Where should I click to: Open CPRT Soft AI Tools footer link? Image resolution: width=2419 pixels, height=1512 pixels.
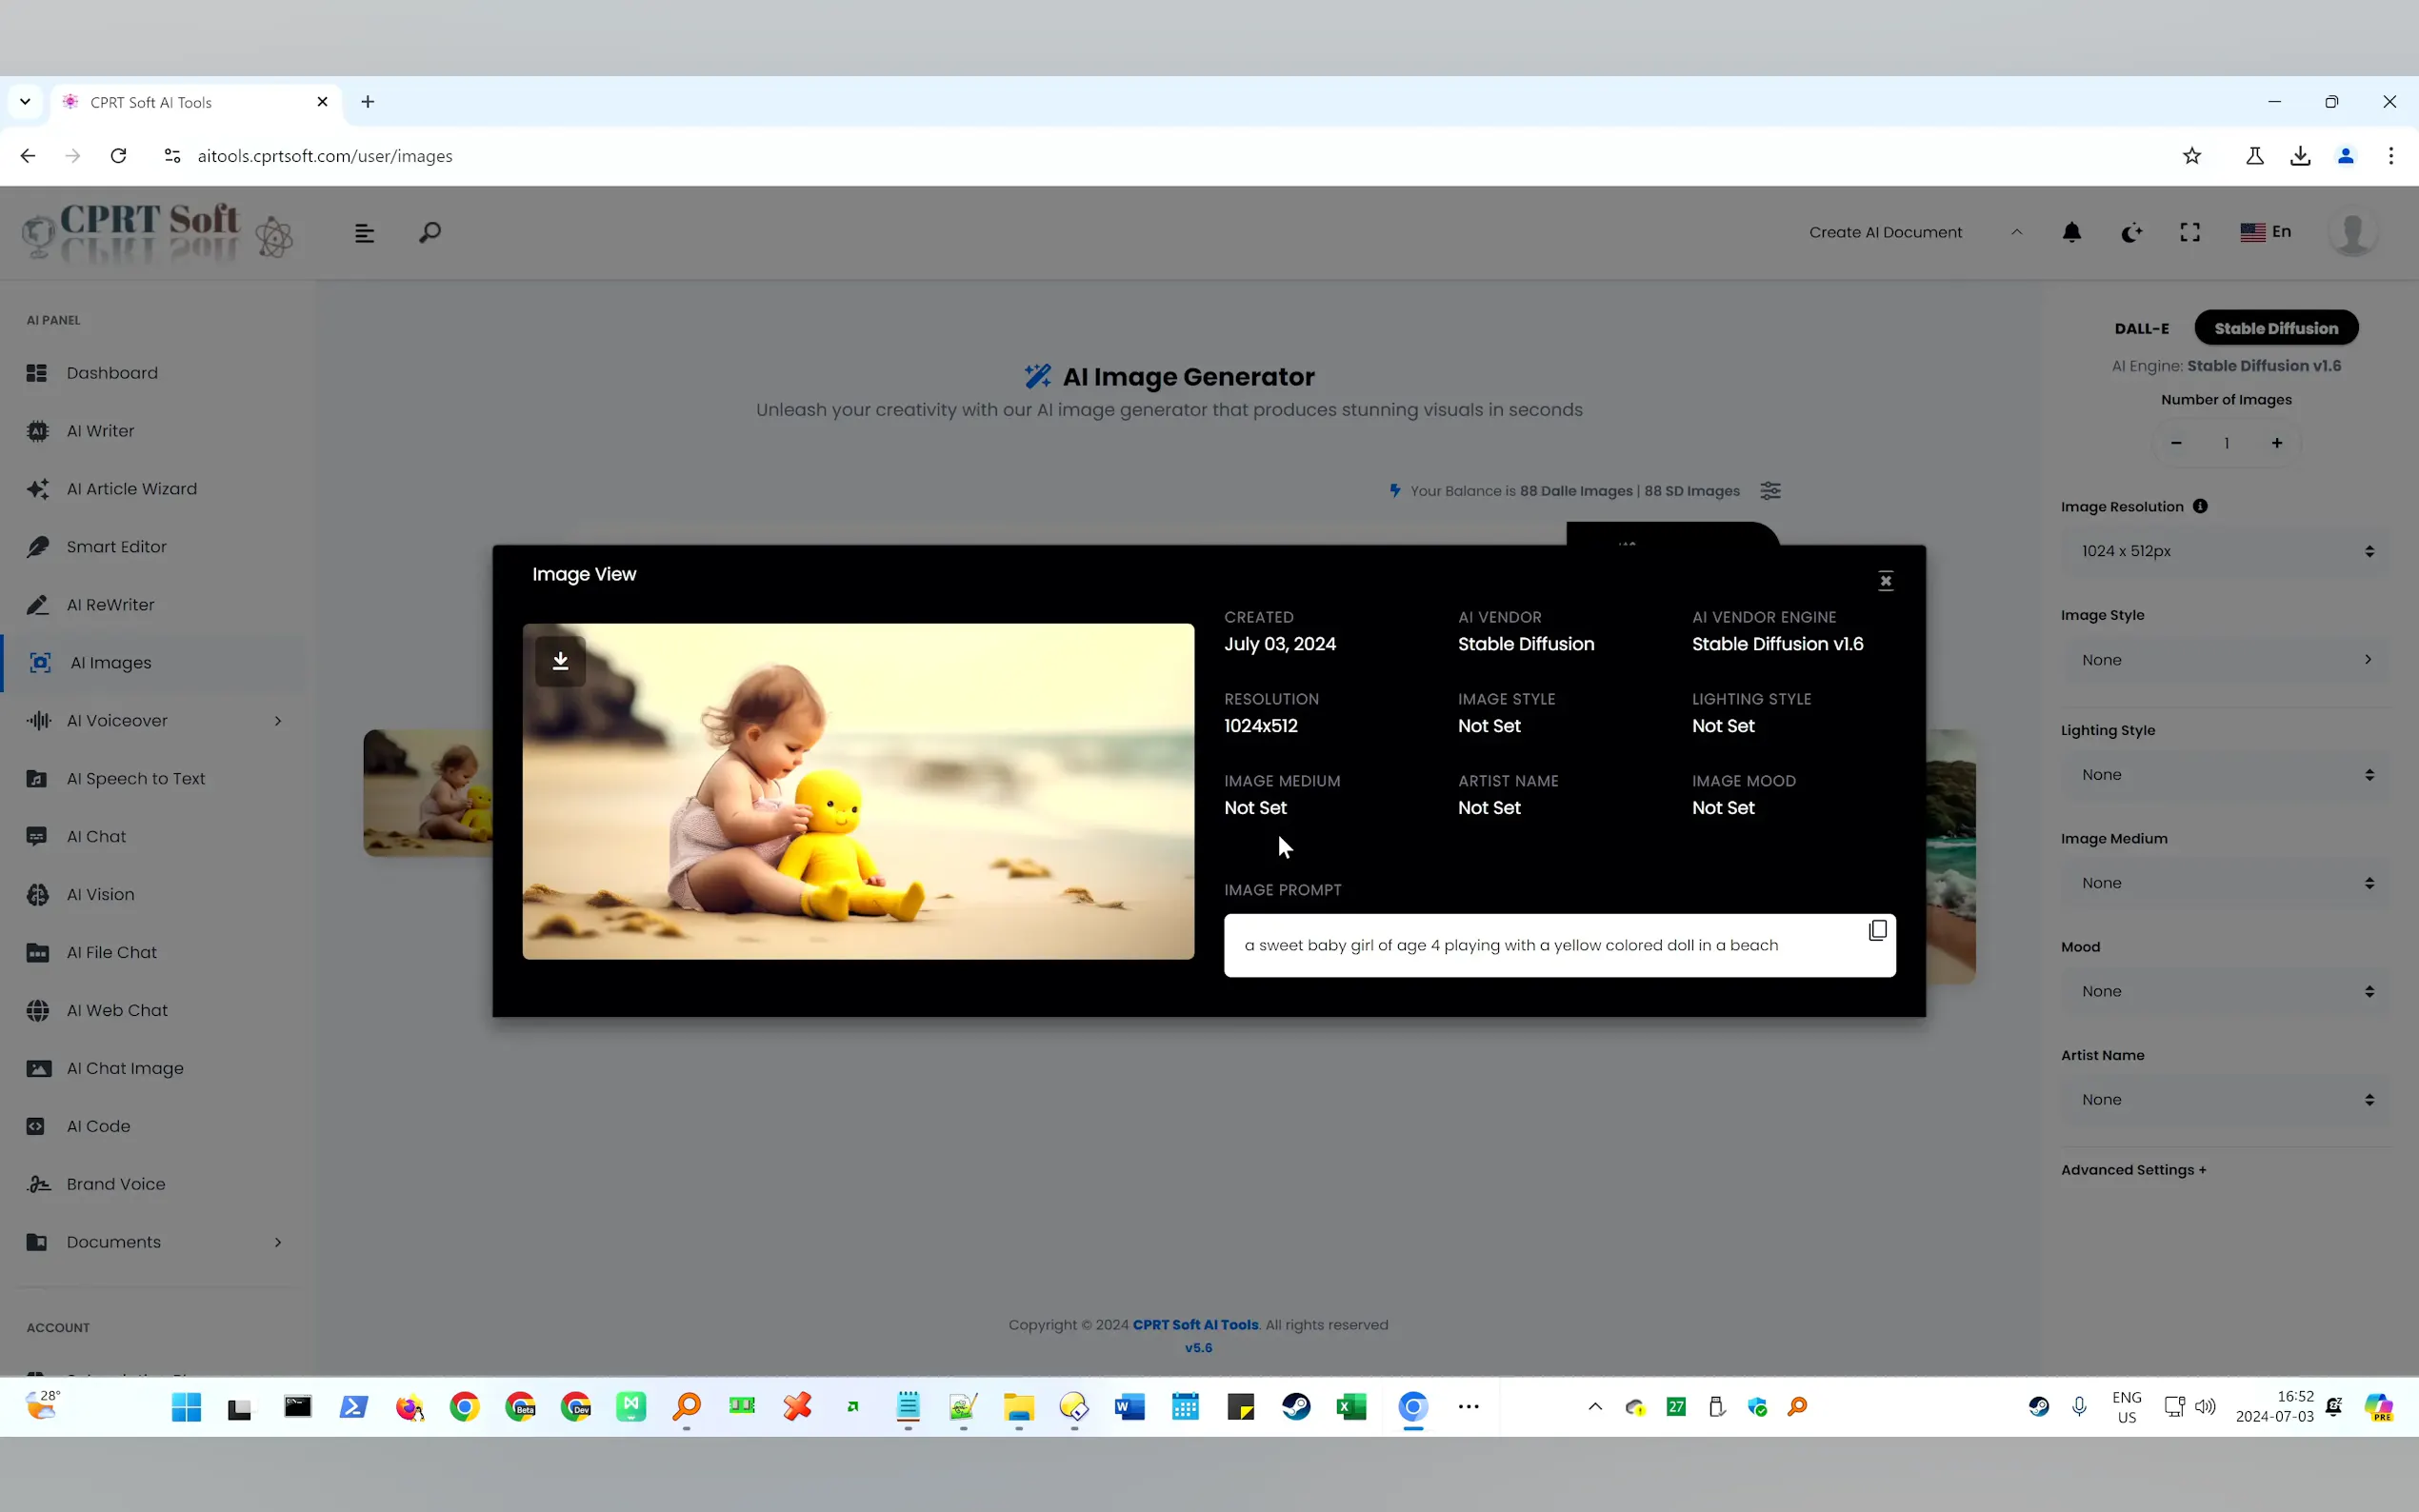click(x=1195, y=1325)
